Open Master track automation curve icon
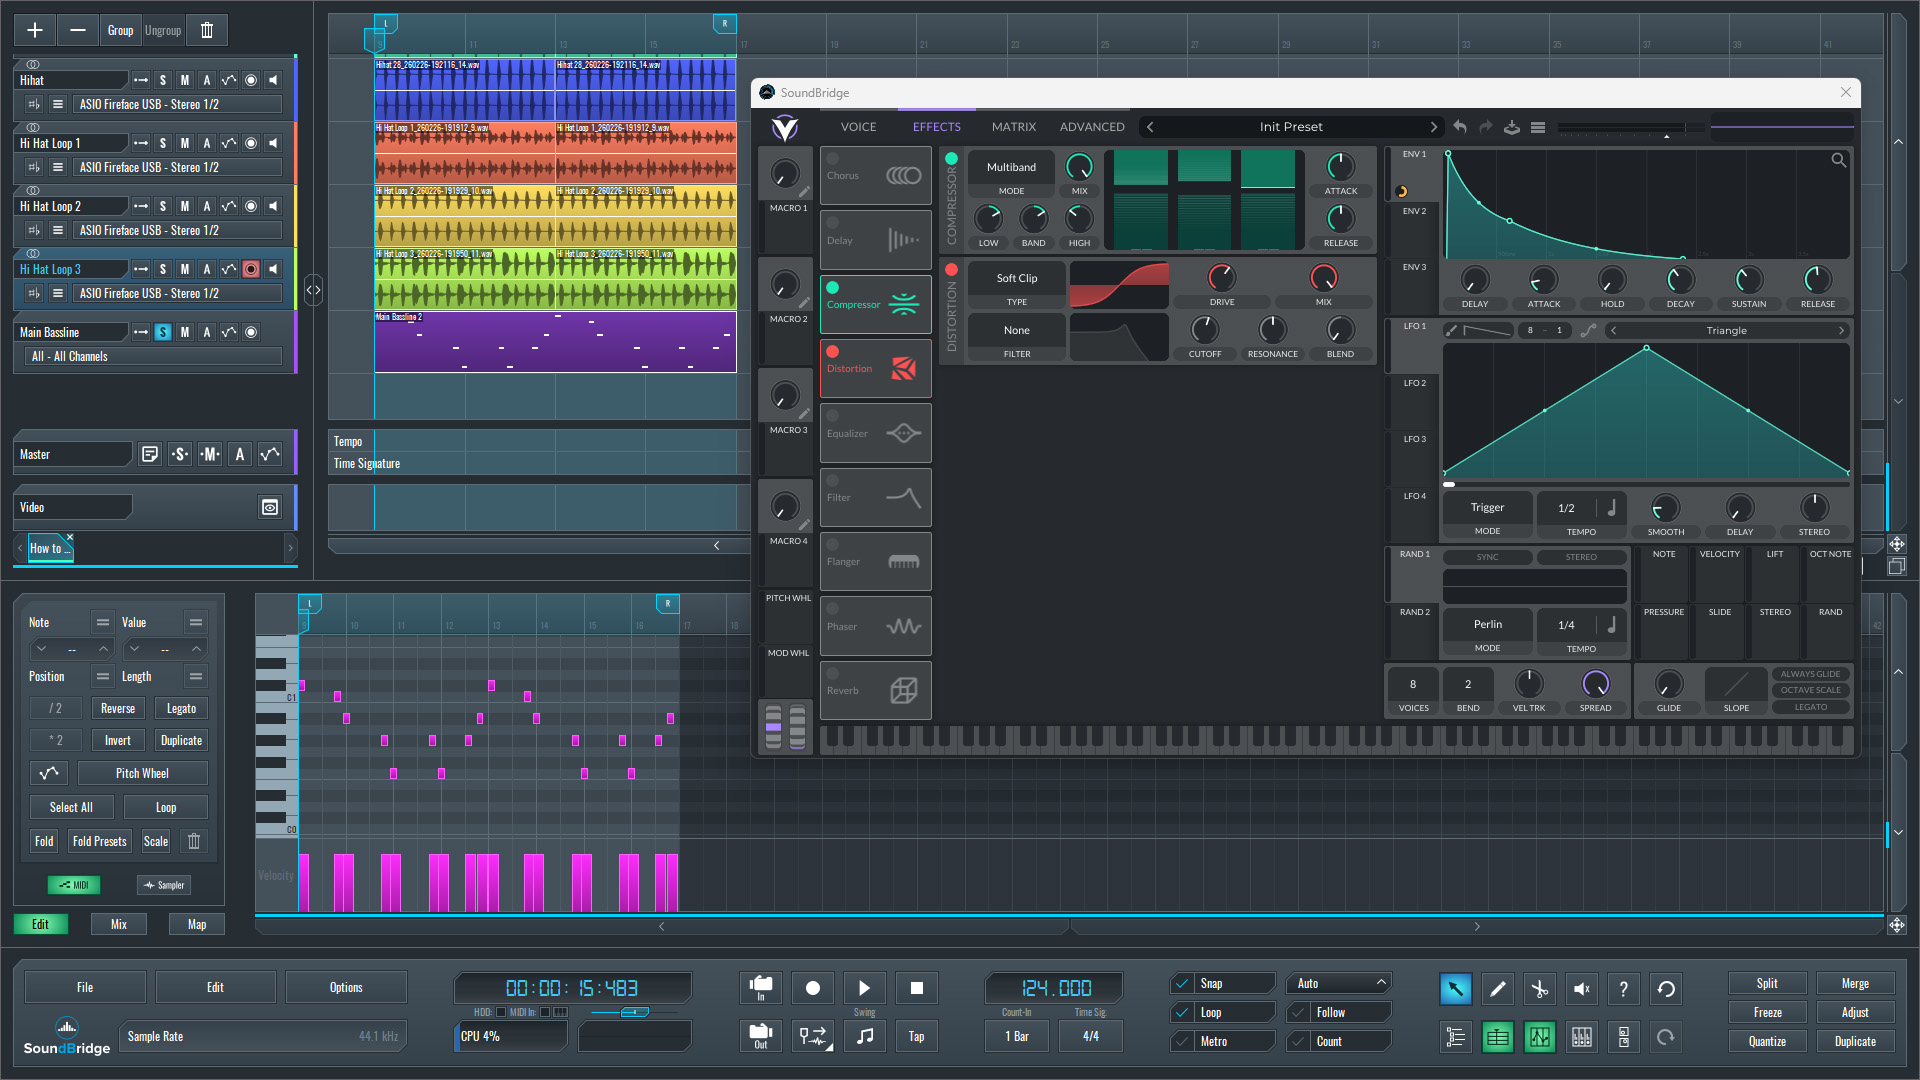Viewport: 1920px width, 1080px height. point(270,454)
